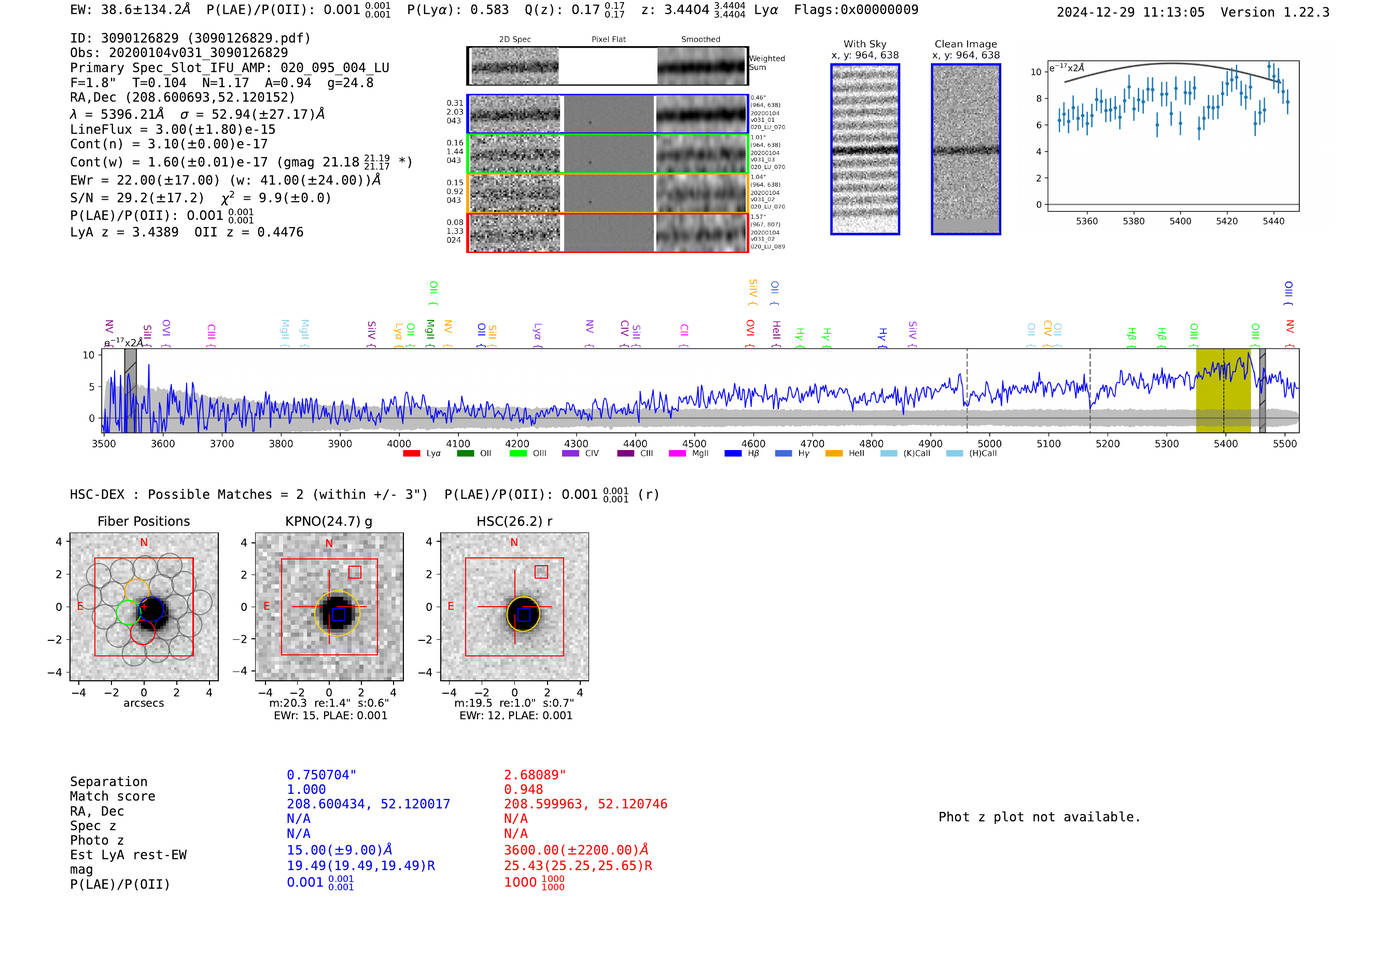This screenshot has width=1400, height=953.
Task: Click the dark green OII legend swatch
Action: [464, 454]
